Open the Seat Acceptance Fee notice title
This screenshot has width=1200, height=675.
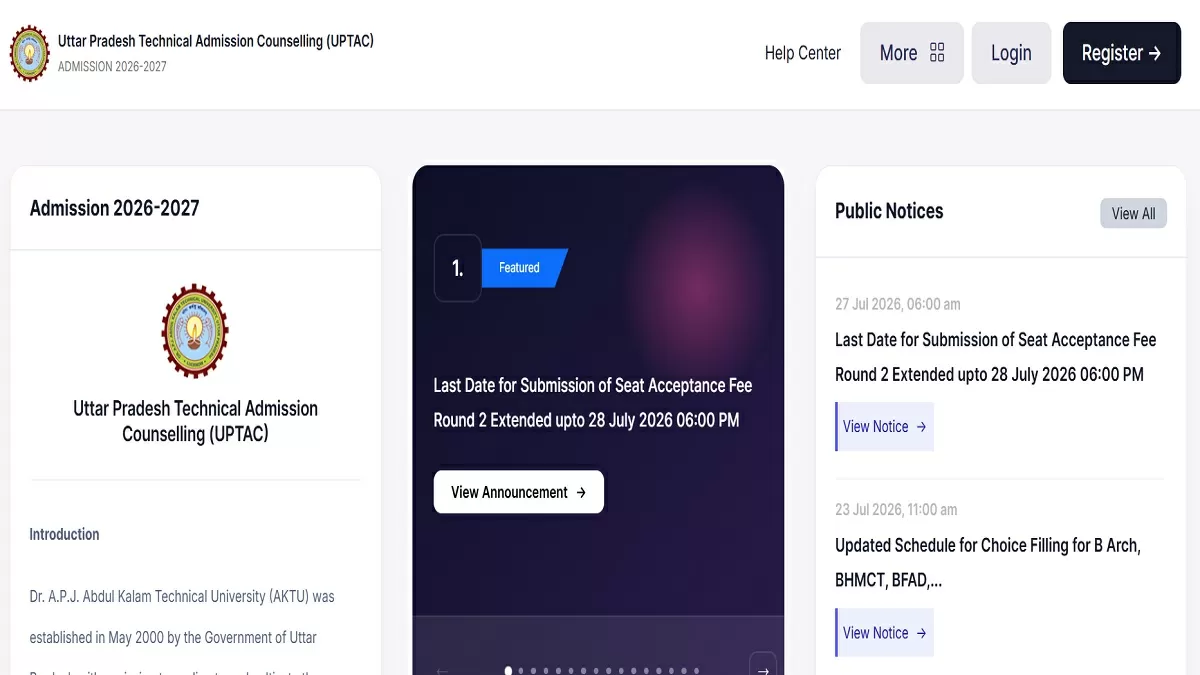[x=995, y=357]
